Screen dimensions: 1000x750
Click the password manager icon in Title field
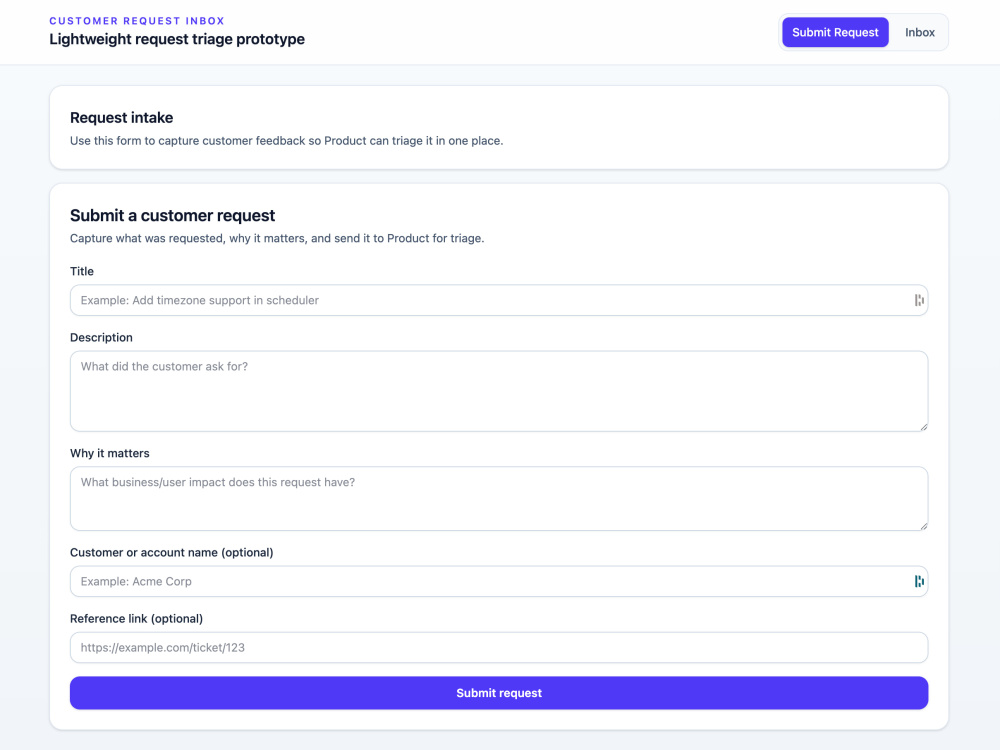pyautogui.click(x=918, y=300)
